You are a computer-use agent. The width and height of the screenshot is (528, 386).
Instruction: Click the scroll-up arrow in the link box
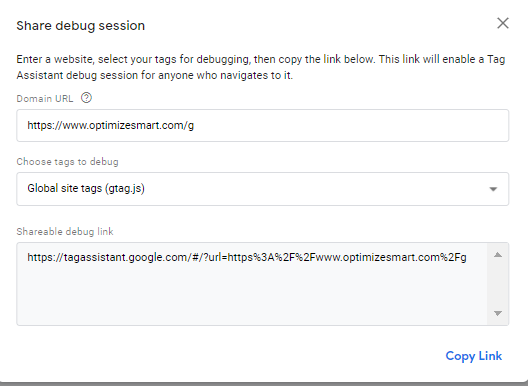(x=498, y=255)
